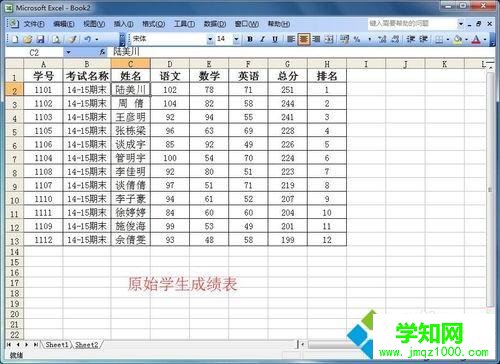Screen dimensions: 500x364
Task: Select row 13 header
Action: (x=14, y=240)
